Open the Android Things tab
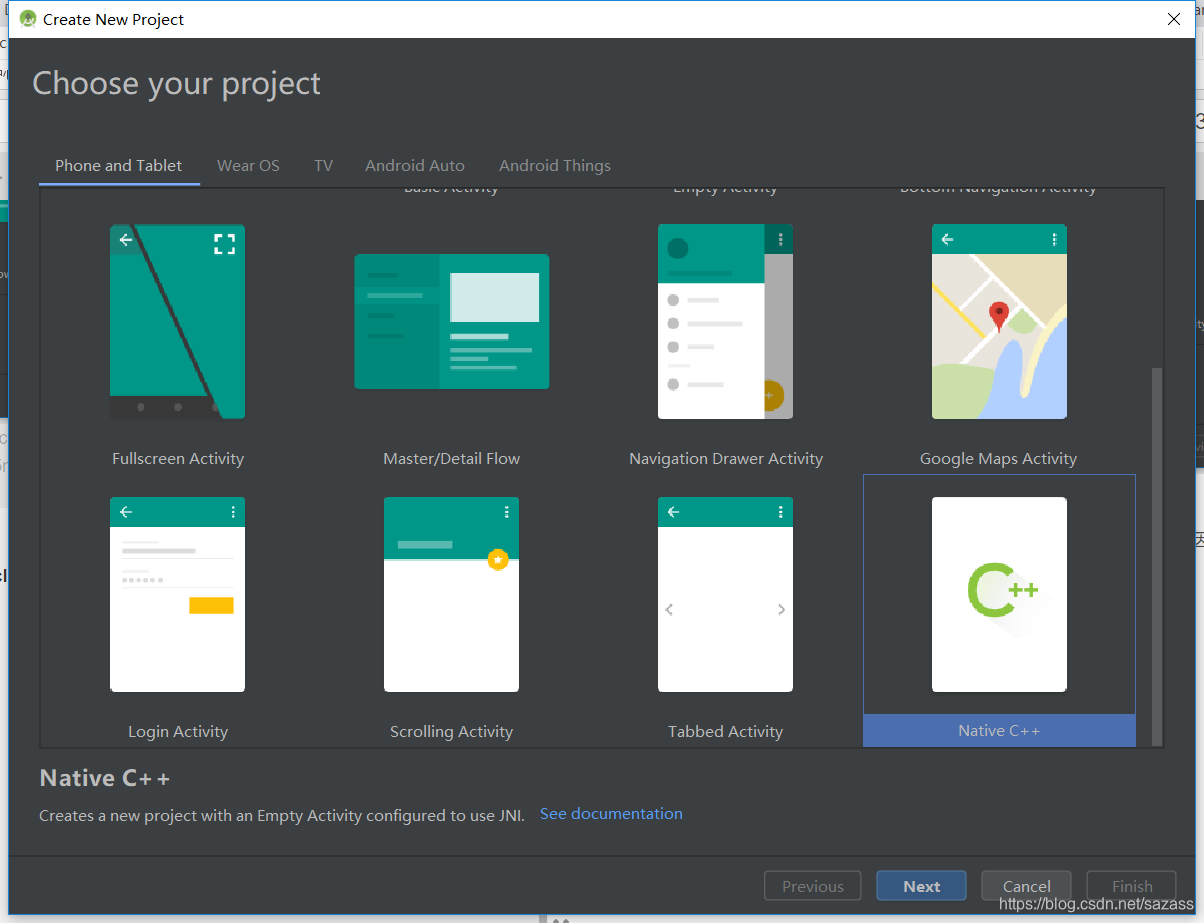 555,166
